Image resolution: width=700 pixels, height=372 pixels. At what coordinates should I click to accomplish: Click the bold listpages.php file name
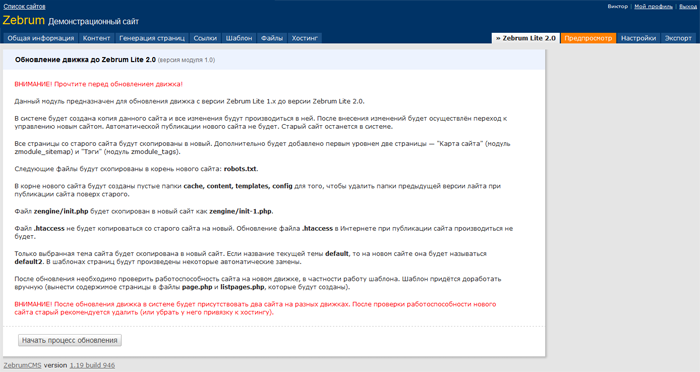click(242, 287)
